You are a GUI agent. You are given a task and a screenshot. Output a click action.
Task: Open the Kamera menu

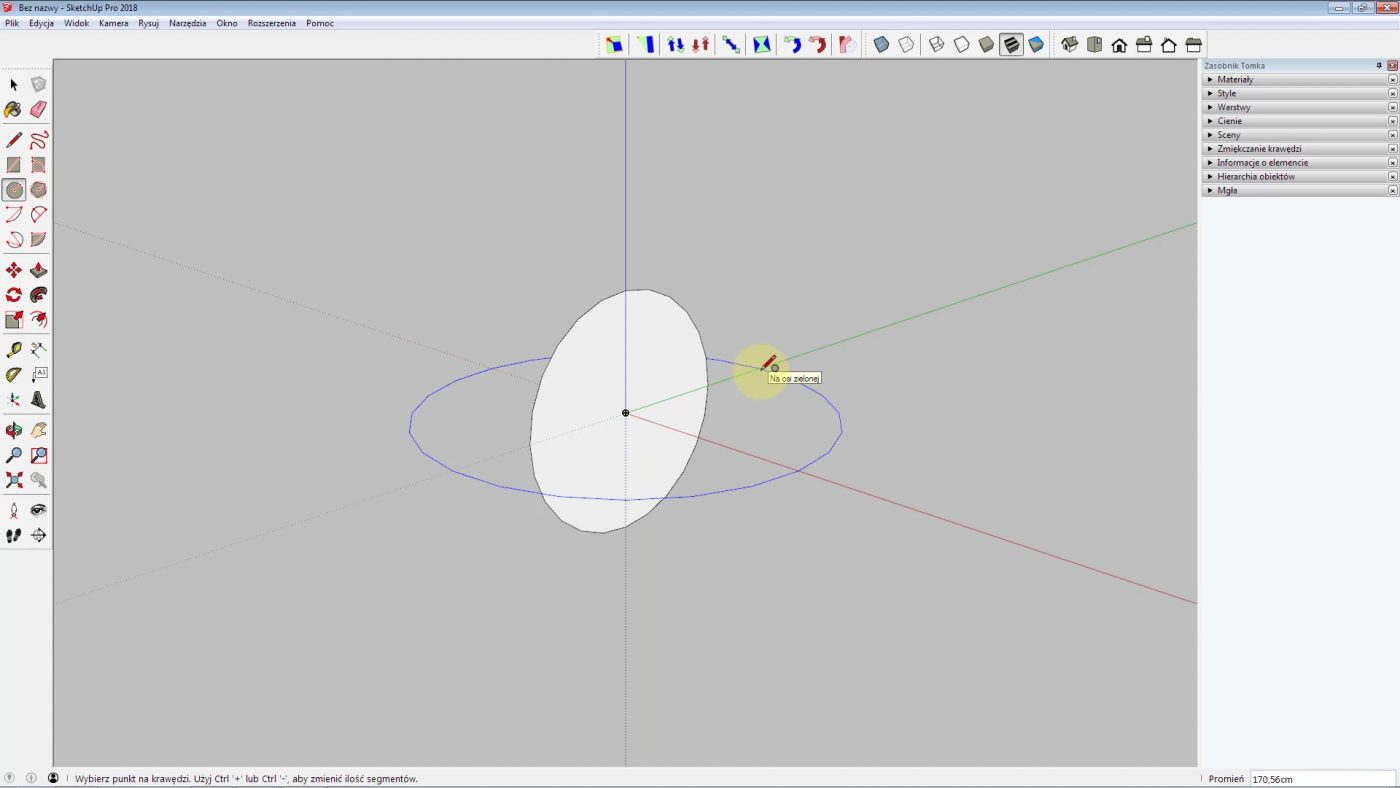tap(113, 23)
